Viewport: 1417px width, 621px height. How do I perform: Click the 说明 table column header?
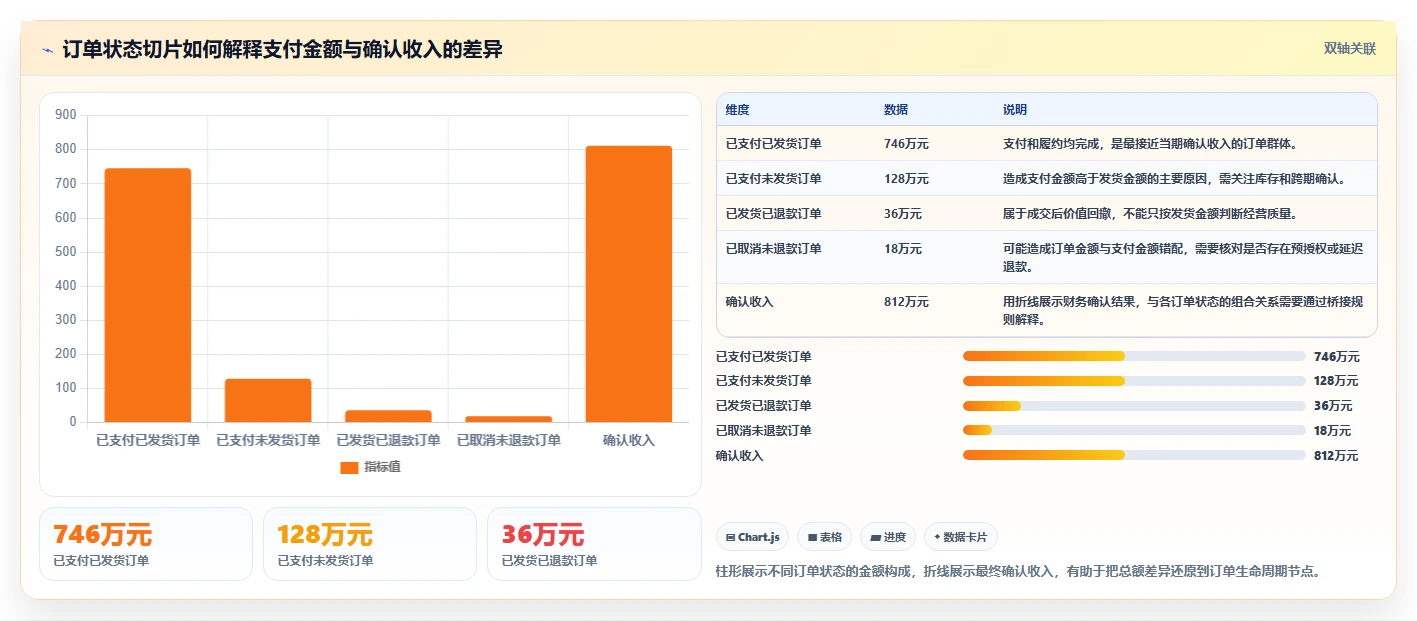(1015, 110)
